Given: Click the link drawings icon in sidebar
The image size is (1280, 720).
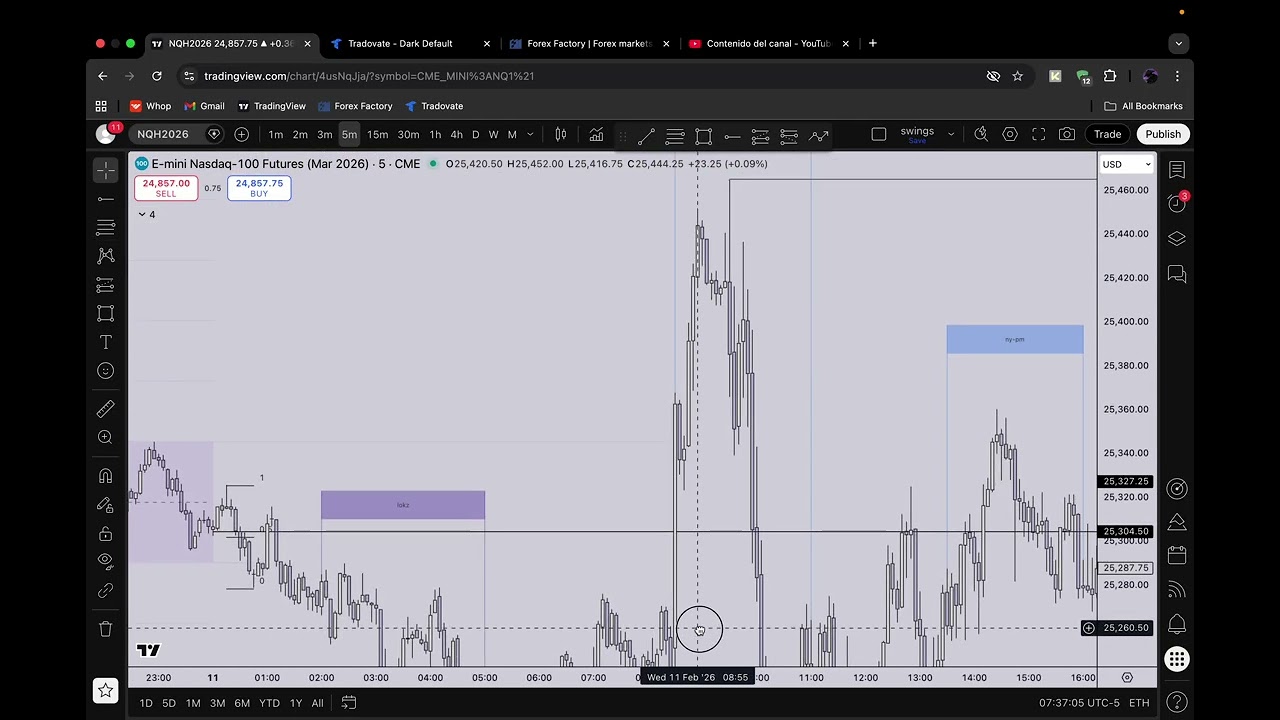Looking at the screenshot, I should (105, 590).
